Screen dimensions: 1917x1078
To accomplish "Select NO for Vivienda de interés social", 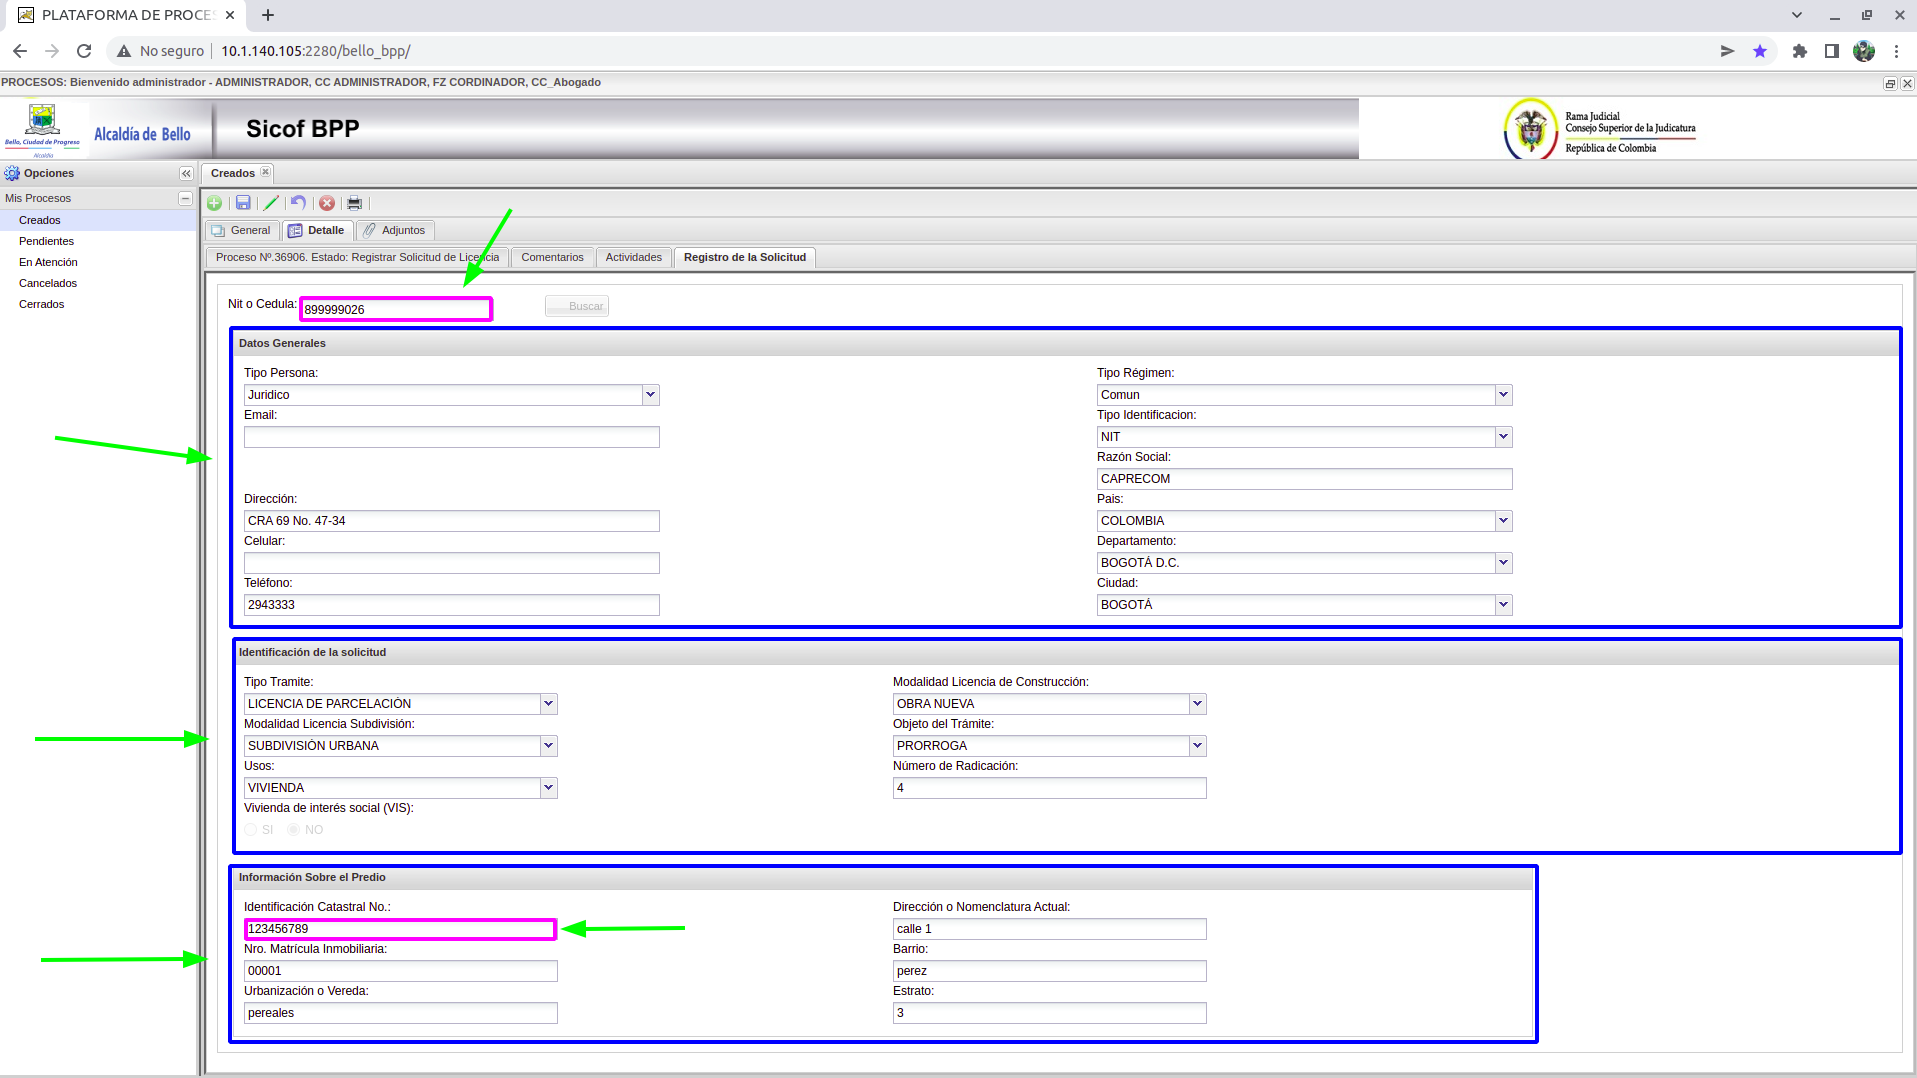I will [x=294, y=830].
